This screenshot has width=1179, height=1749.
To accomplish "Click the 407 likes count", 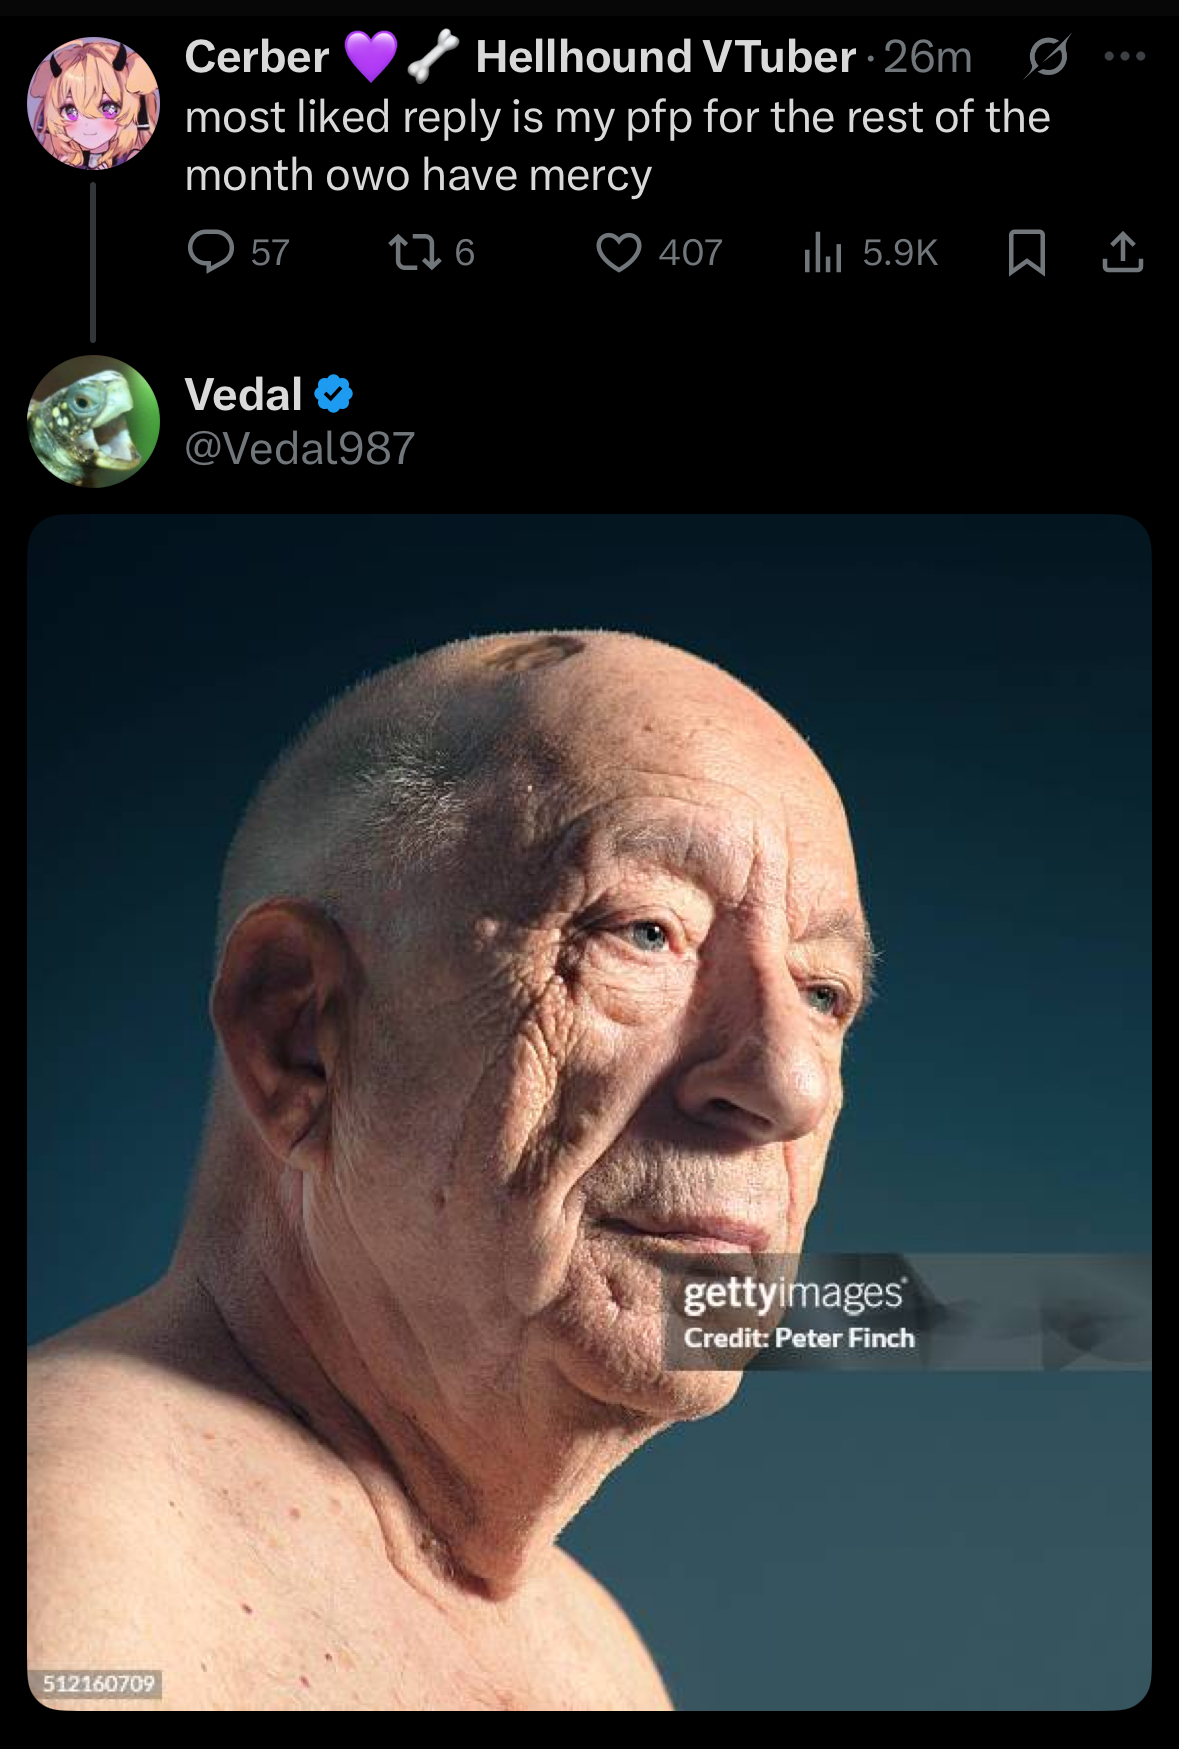I will pos(690,253).
